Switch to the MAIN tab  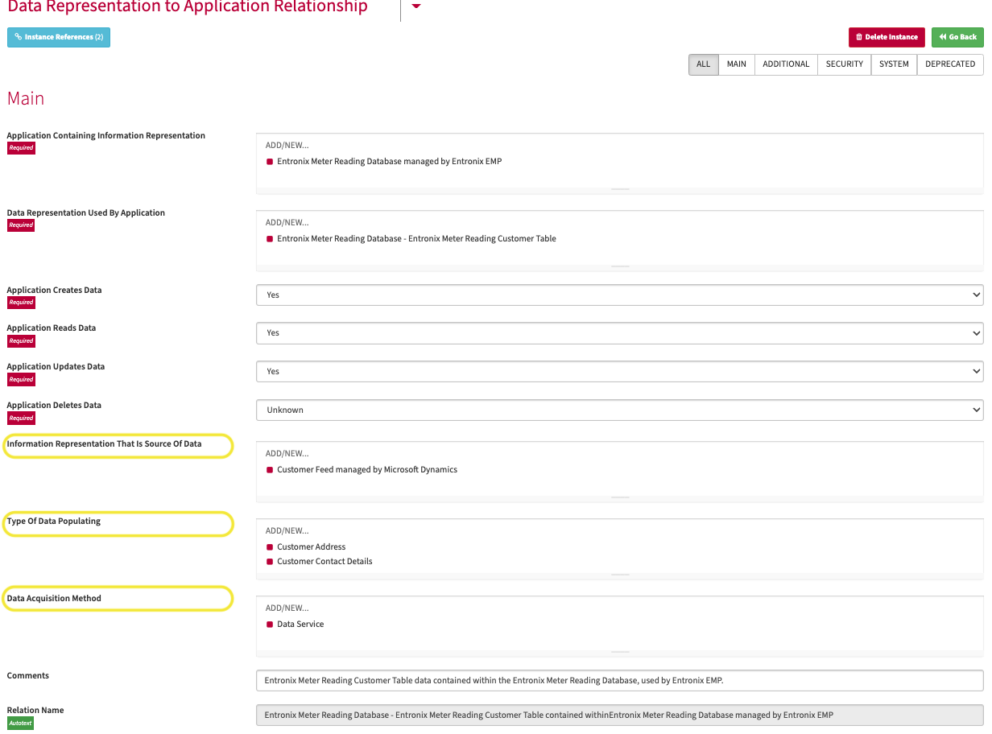736,64
